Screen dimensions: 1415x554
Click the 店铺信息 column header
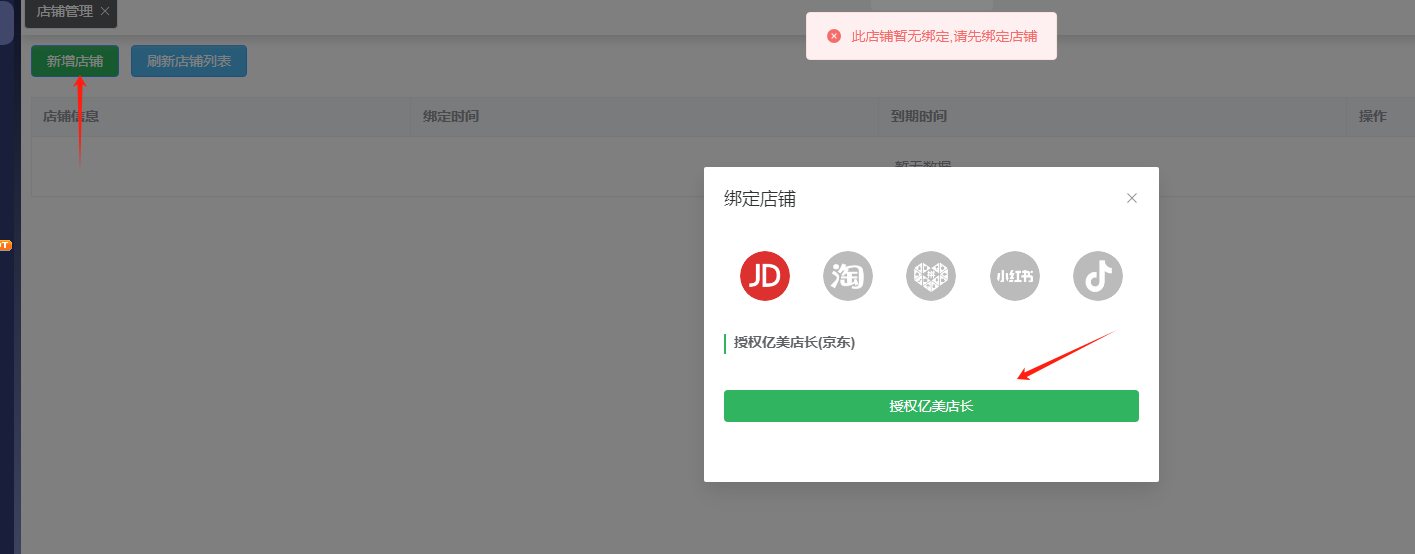tap(71, 116)
